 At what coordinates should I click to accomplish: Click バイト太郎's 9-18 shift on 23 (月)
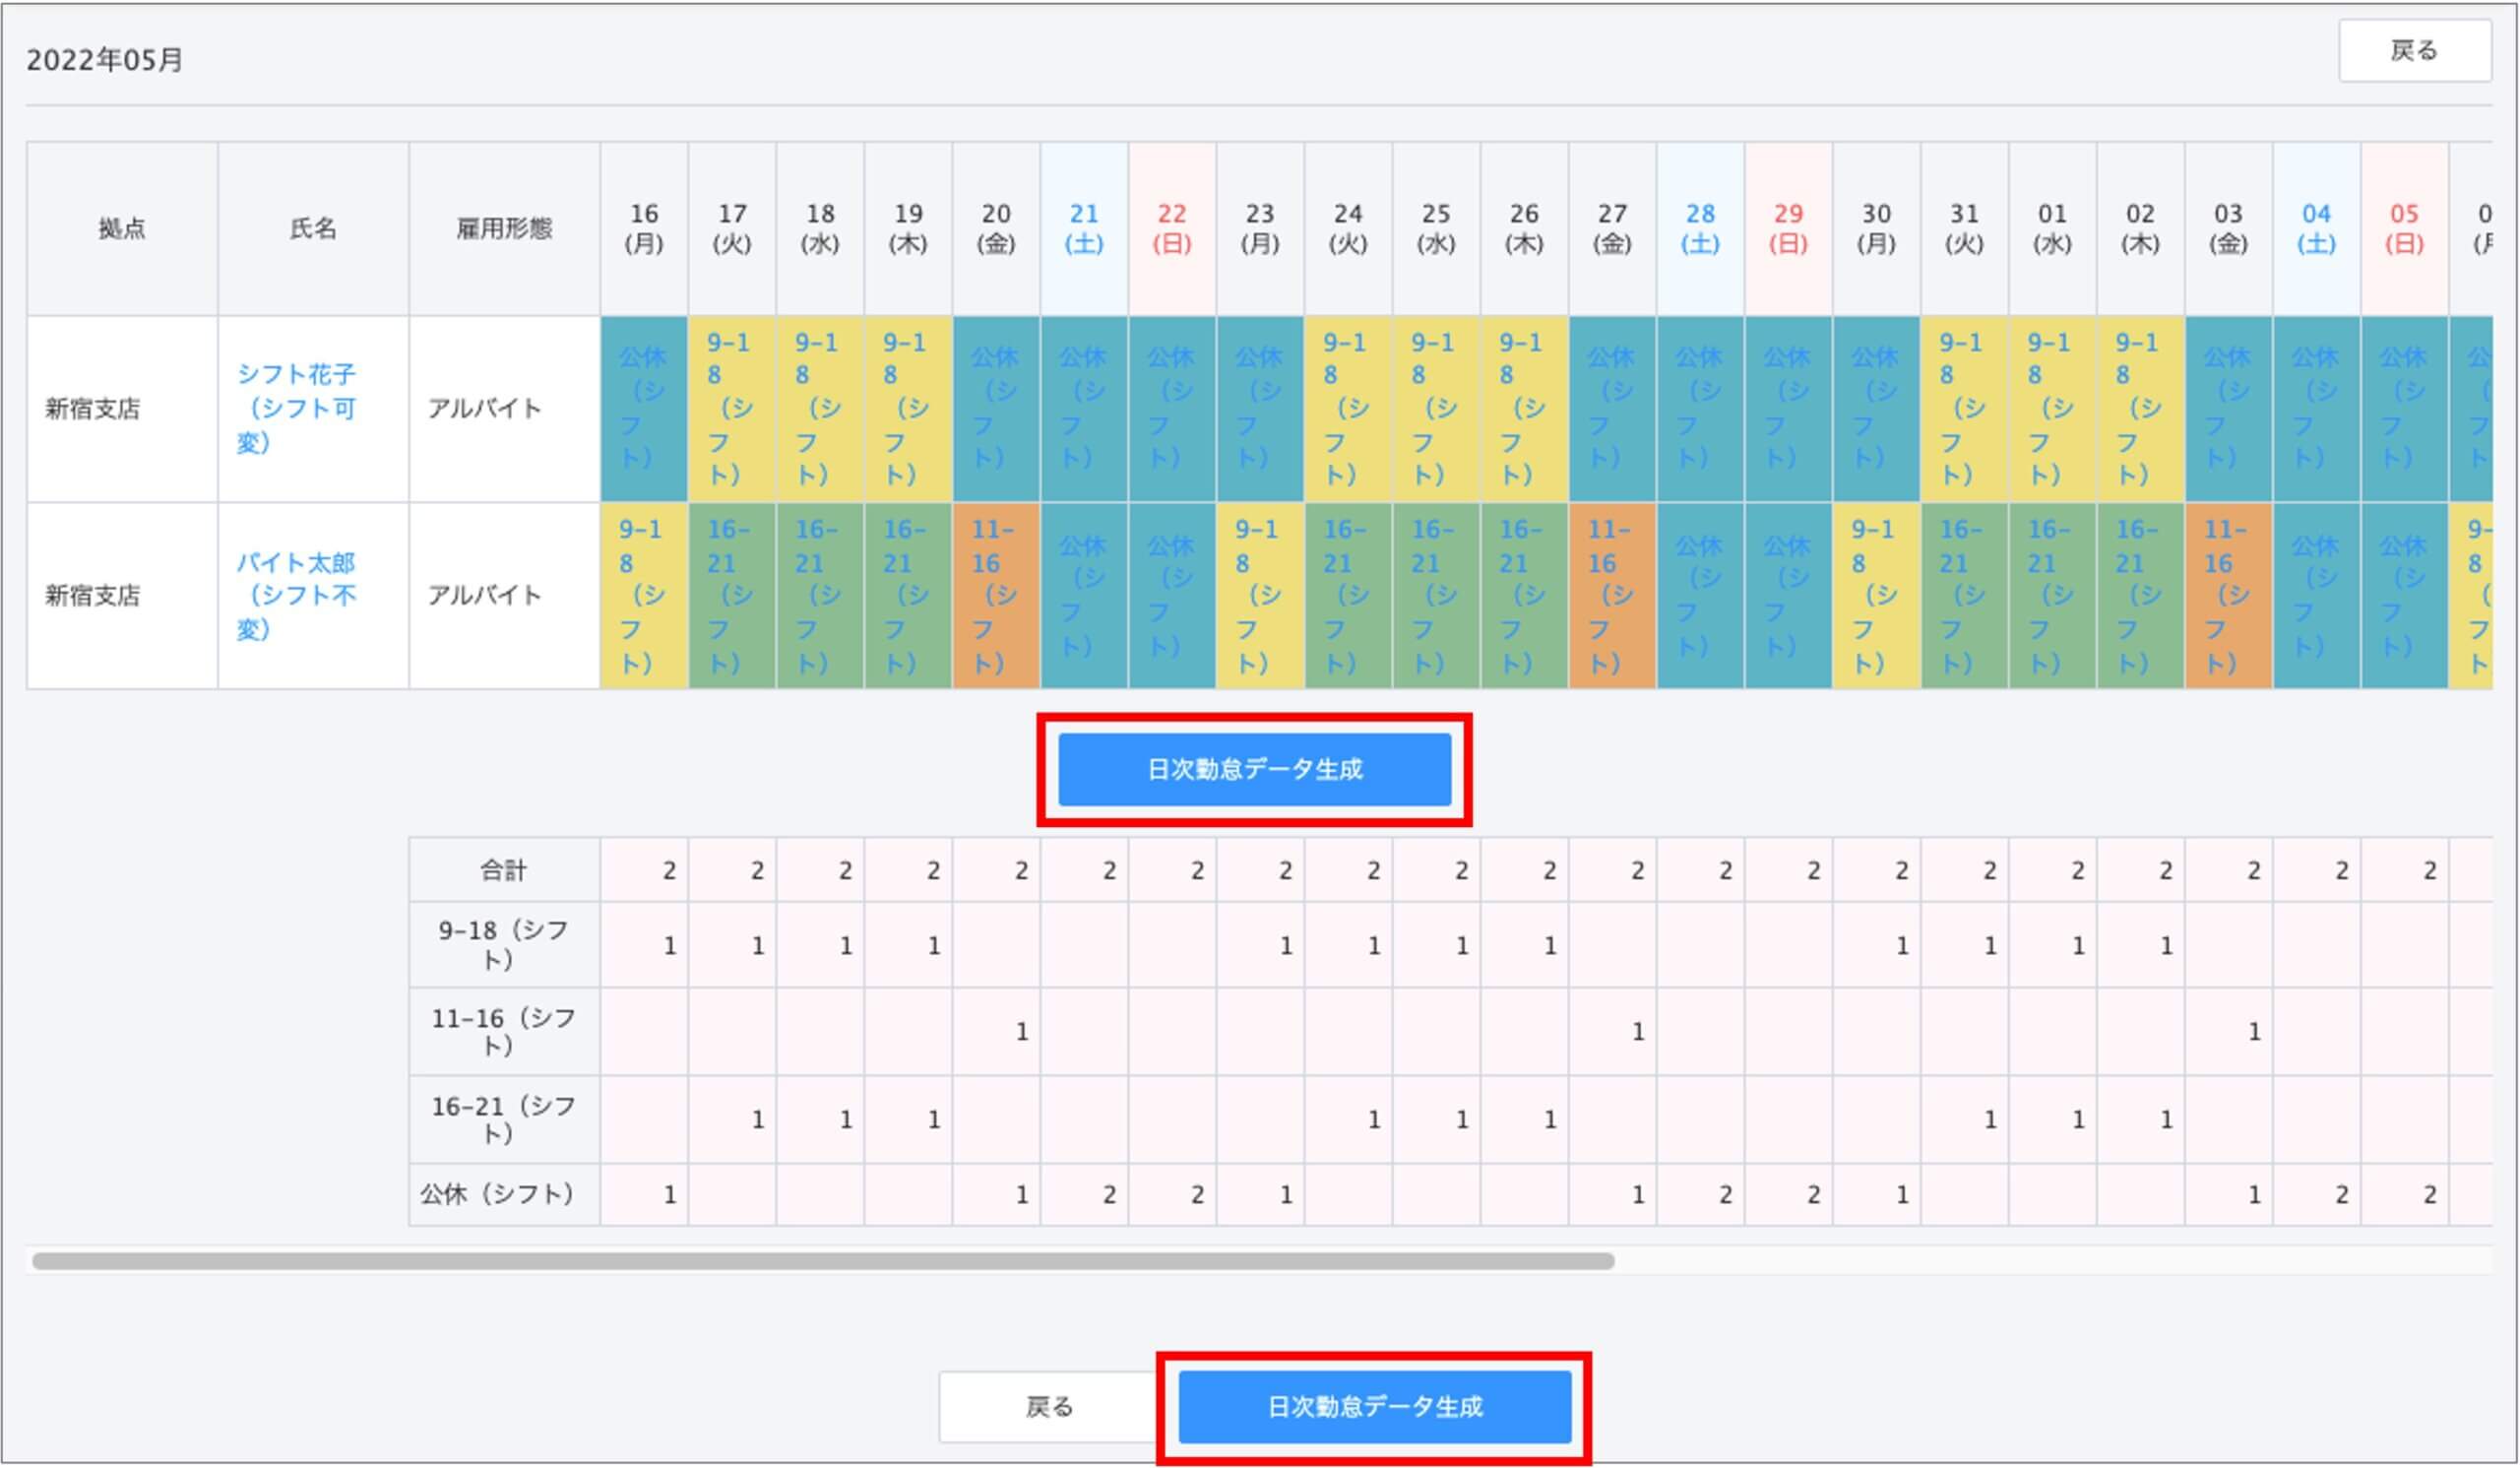1259,595
